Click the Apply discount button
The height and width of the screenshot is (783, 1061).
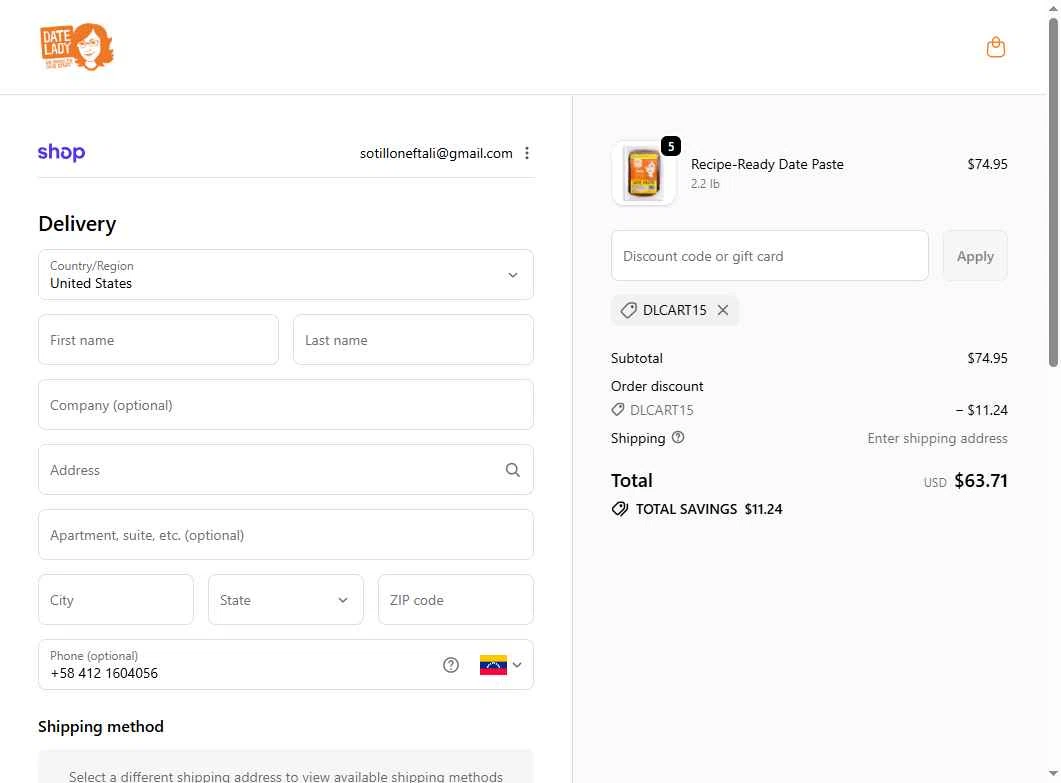(974, 256)
